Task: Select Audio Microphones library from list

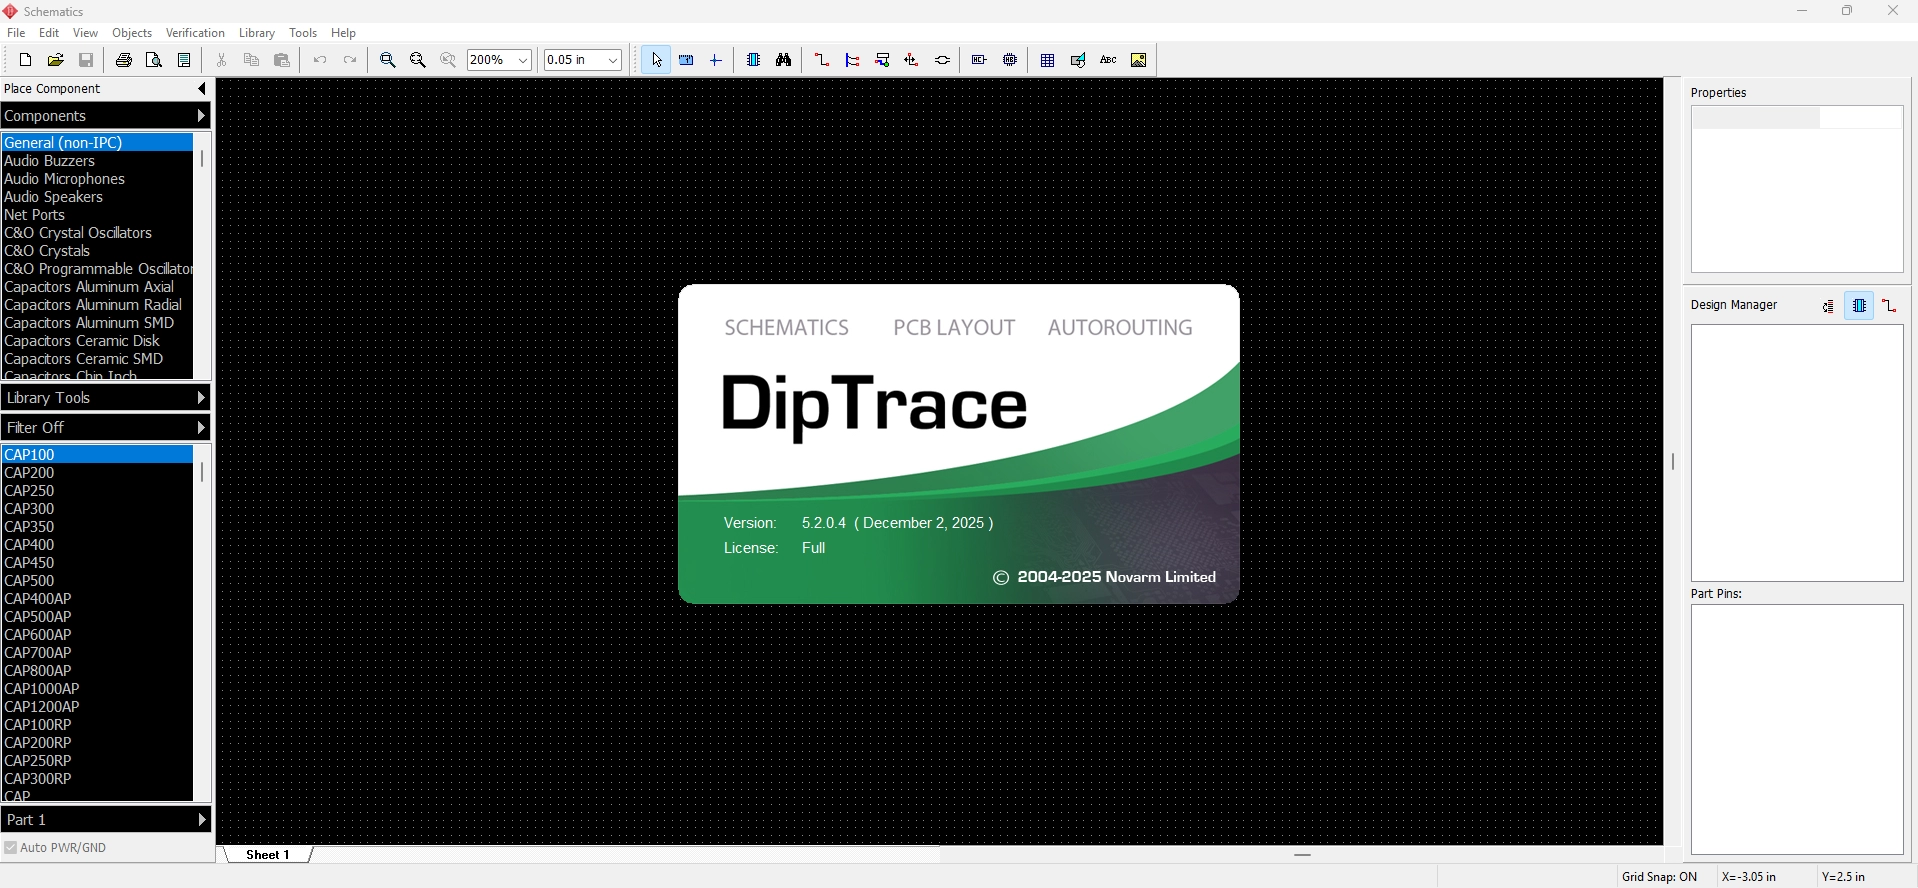Action: (x=65, y=179)
